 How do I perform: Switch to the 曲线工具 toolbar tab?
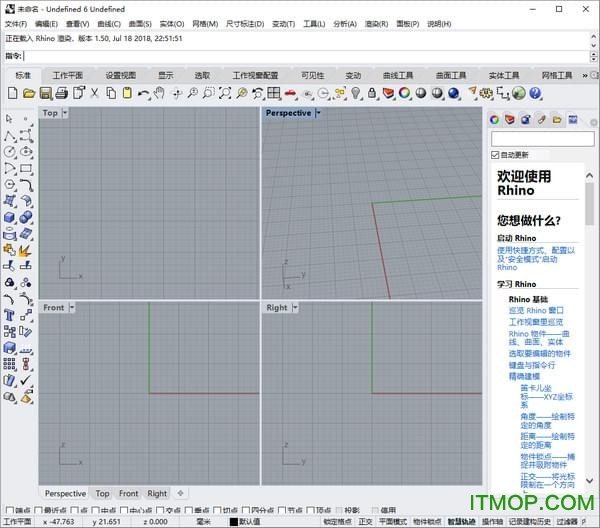(x=398, y=75)
